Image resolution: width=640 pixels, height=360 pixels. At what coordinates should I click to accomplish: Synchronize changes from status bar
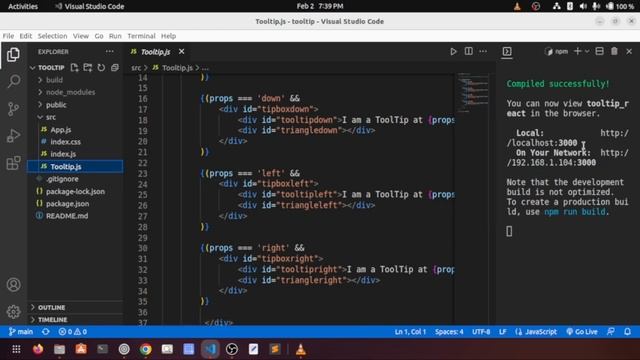point(46,332)
